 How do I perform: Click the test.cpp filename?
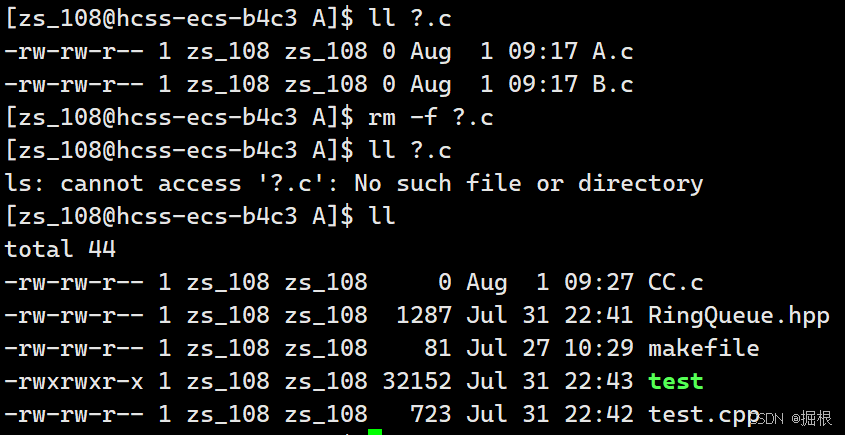pyautogui.click(x=704, y=415)
